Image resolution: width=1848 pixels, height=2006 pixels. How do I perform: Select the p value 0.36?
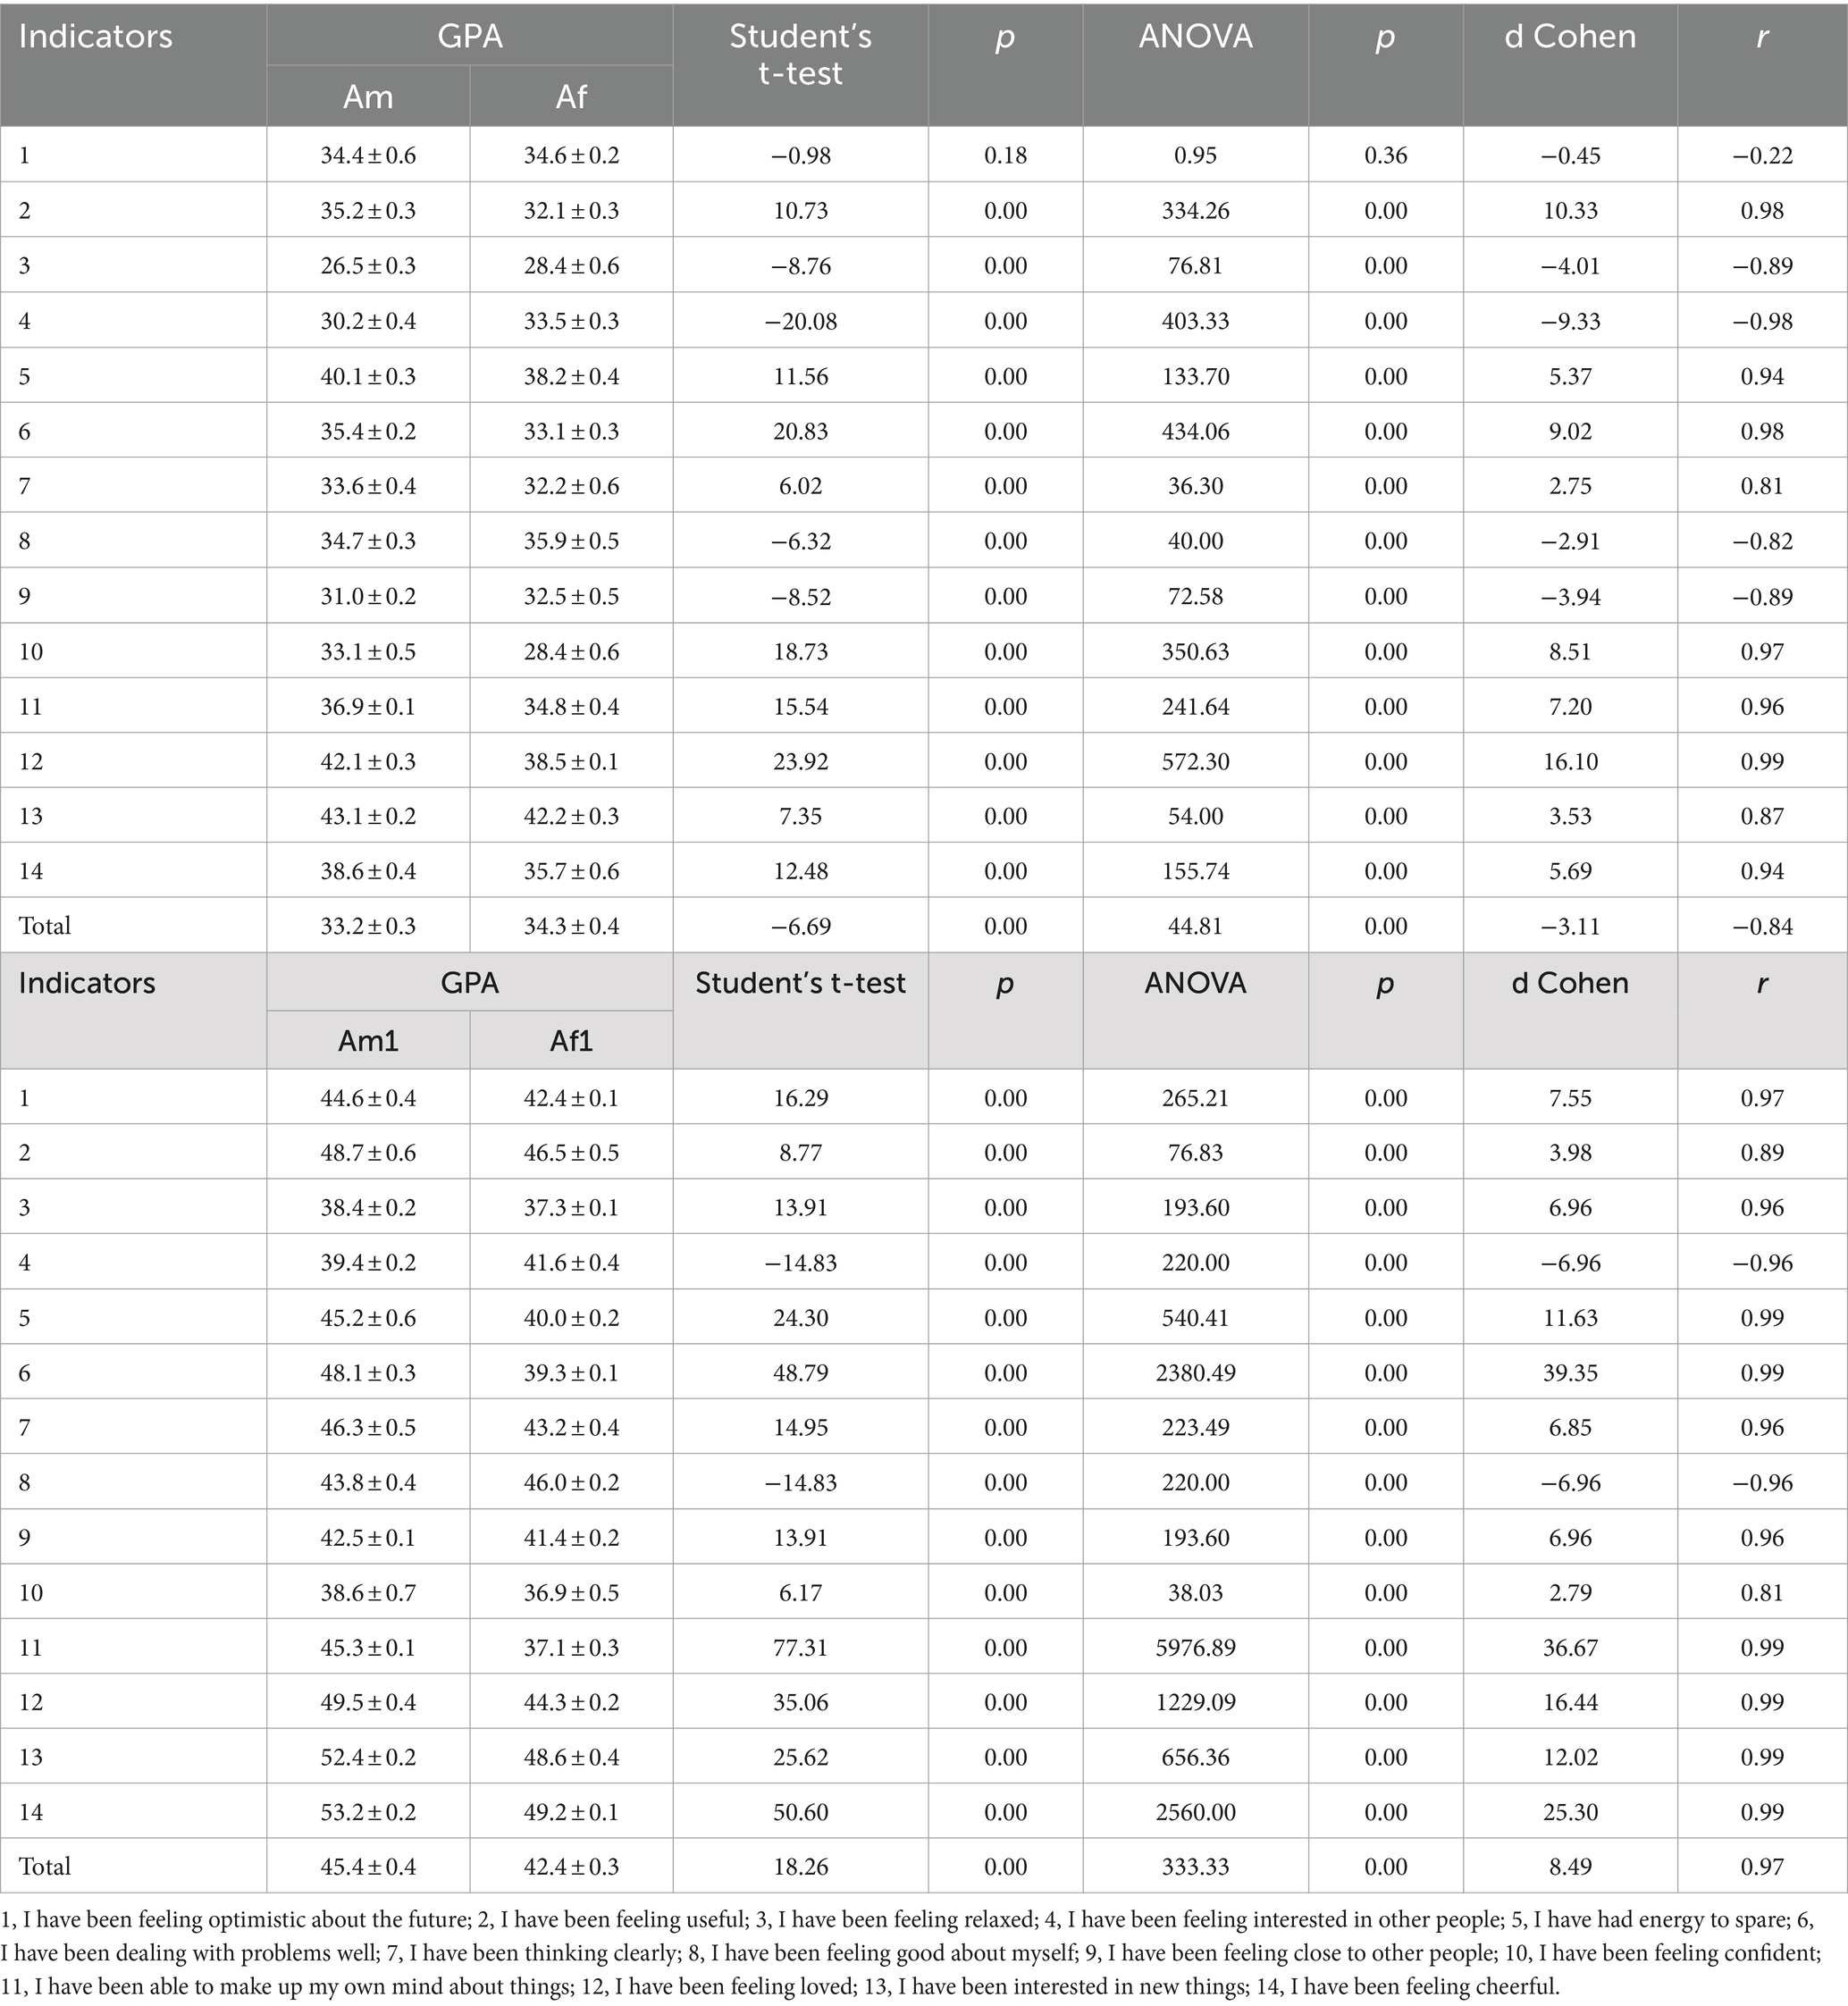click(1385, 155)
